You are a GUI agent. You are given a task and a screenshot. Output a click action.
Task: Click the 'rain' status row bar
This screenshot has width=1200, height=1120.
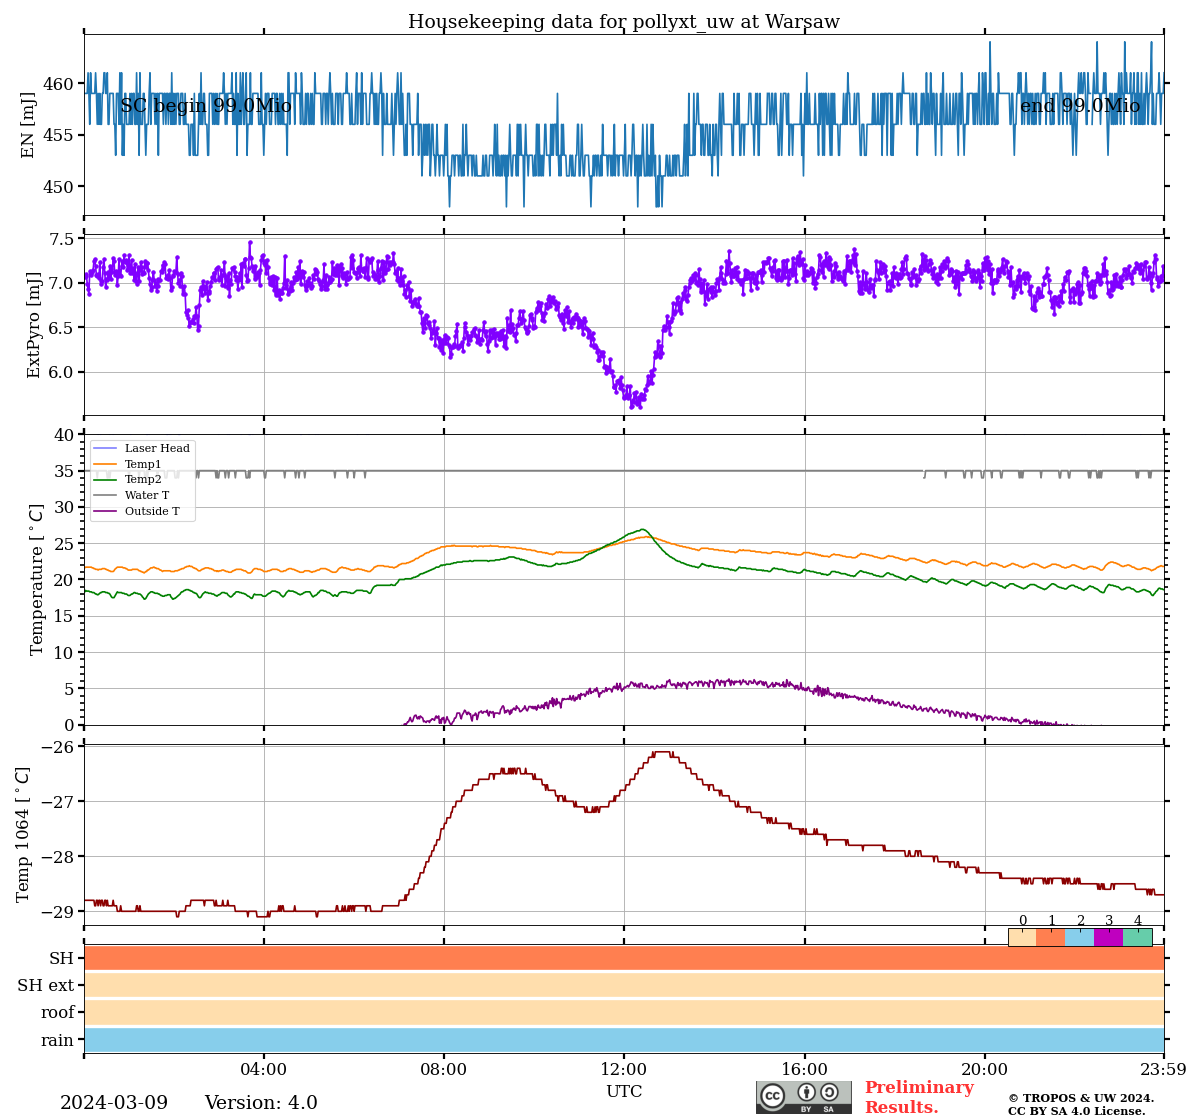(624, 1040)
